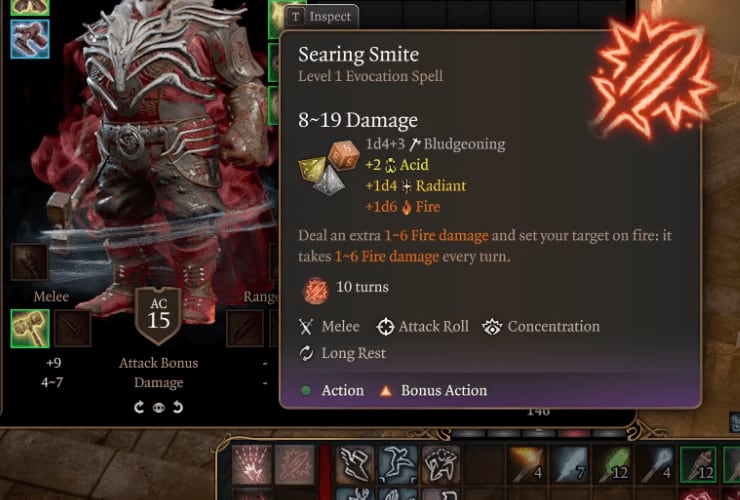Click the Searing Smite condition turns icon
740x500 pixels.
[315, 289]
